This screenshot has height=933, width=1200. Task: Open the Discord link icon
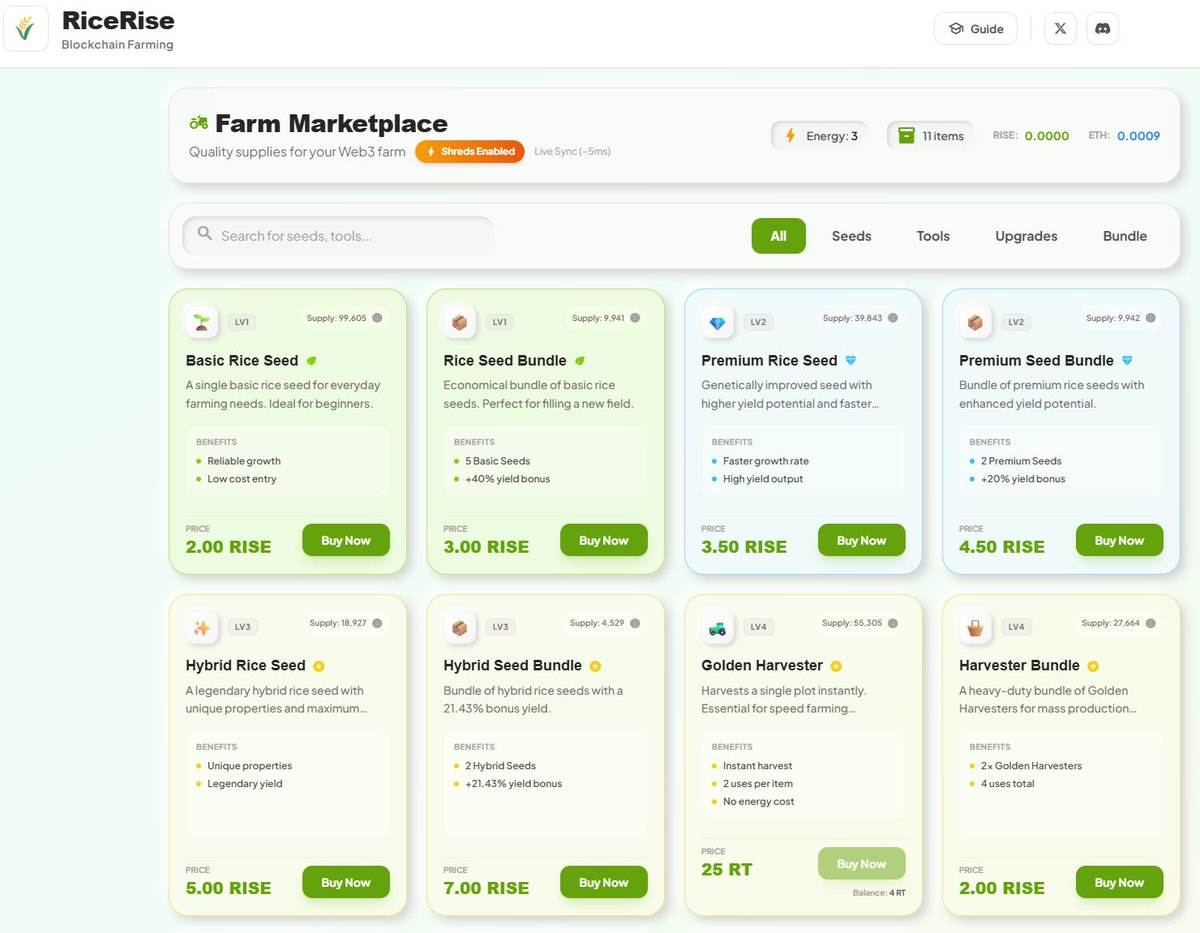pos(1102,28)
